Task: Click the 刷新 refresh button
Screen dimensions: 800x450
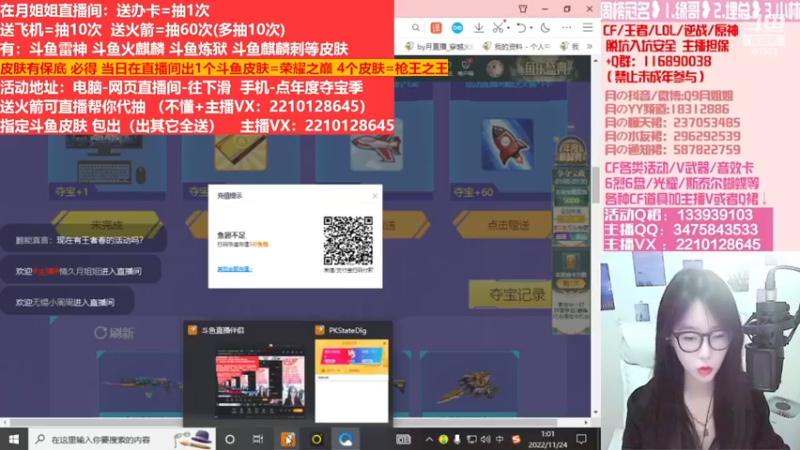Action: click(x=115, y=333)
